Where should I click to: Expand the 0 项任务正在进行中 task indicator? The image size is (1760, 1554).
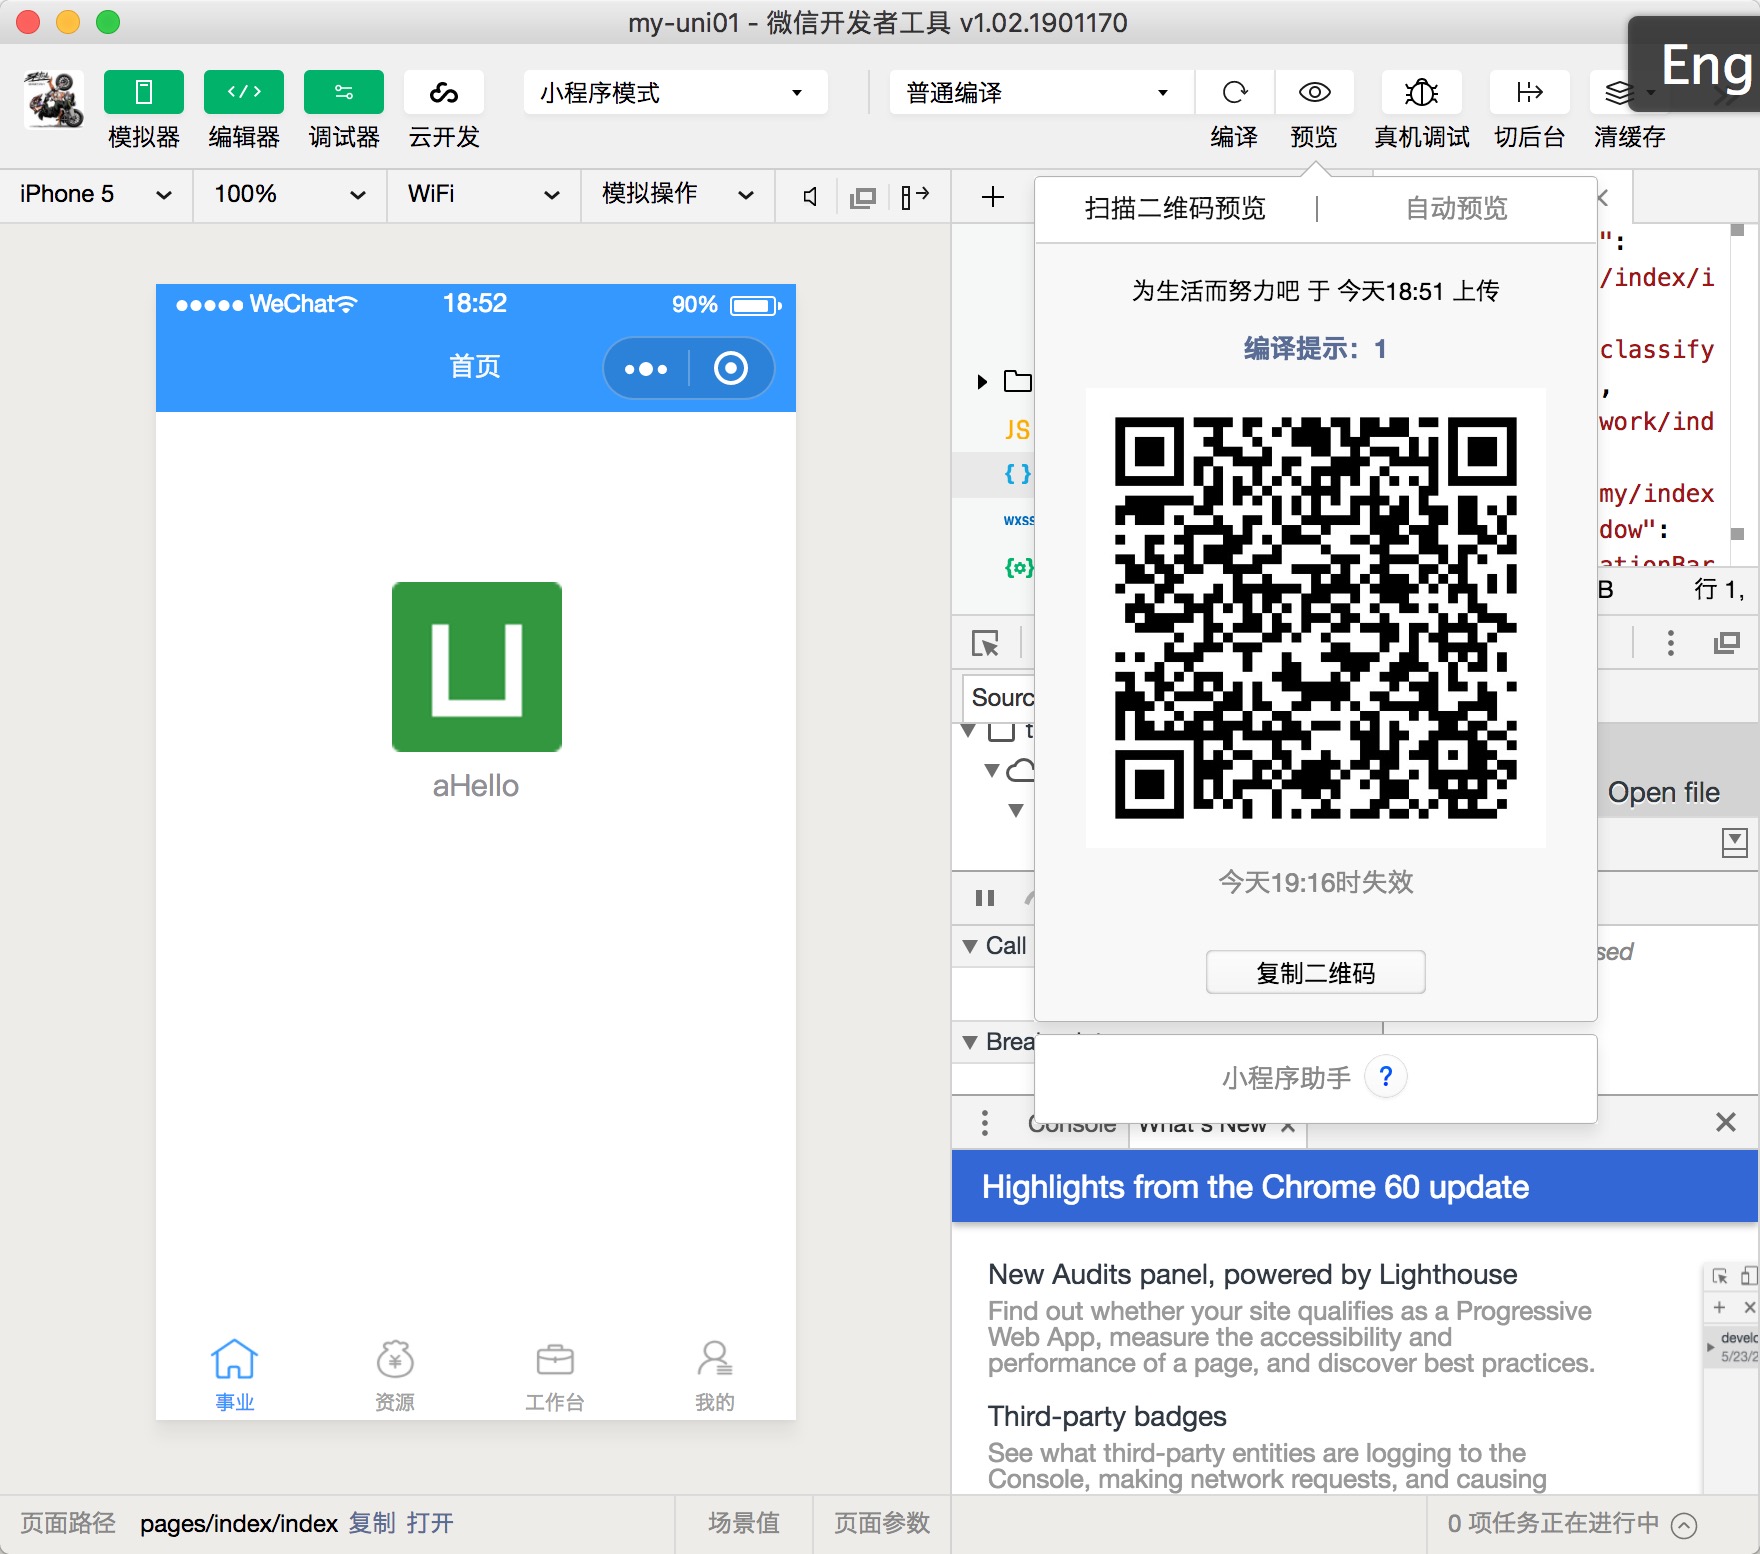click(x=1684, y=1524)
